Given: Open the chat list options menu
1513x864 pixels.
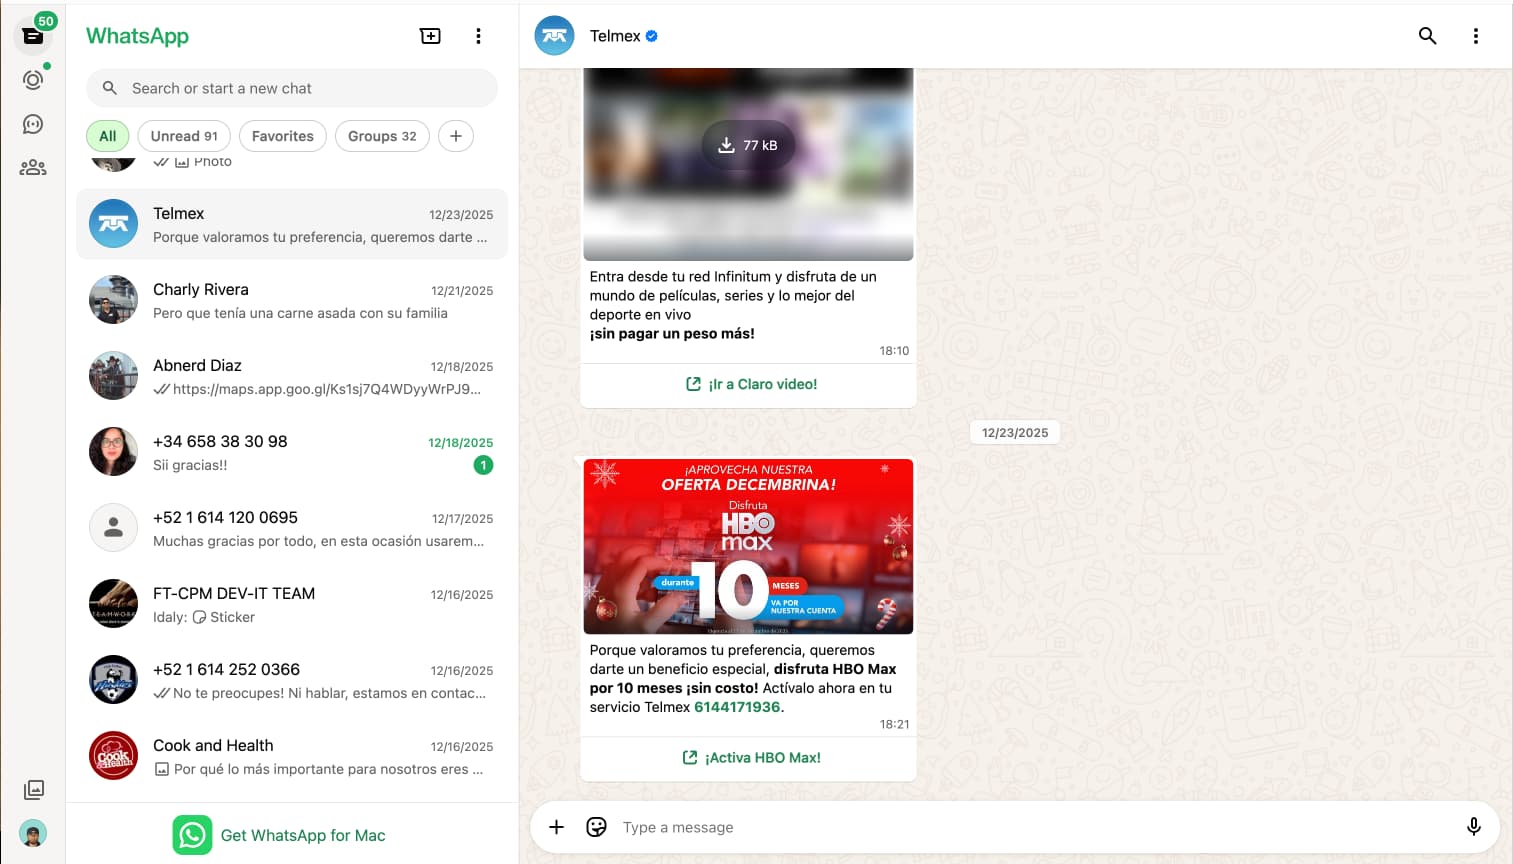Looking at the screenshot, I should tap(478, 36).
